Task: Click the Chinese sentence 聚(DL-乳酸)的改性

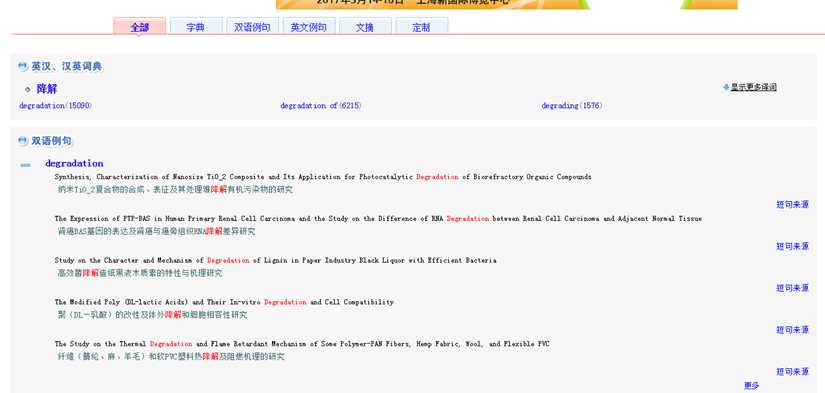Action: (x=153, y=315)
